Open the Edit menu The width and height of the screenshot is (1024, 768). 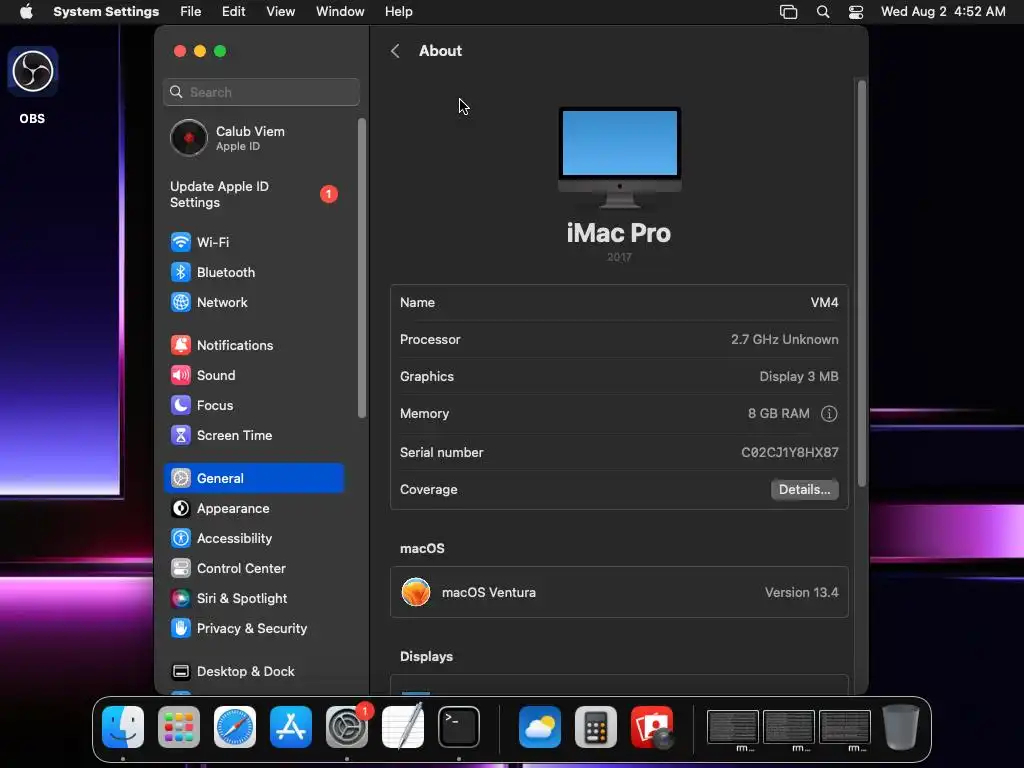[x=233, y=12]
